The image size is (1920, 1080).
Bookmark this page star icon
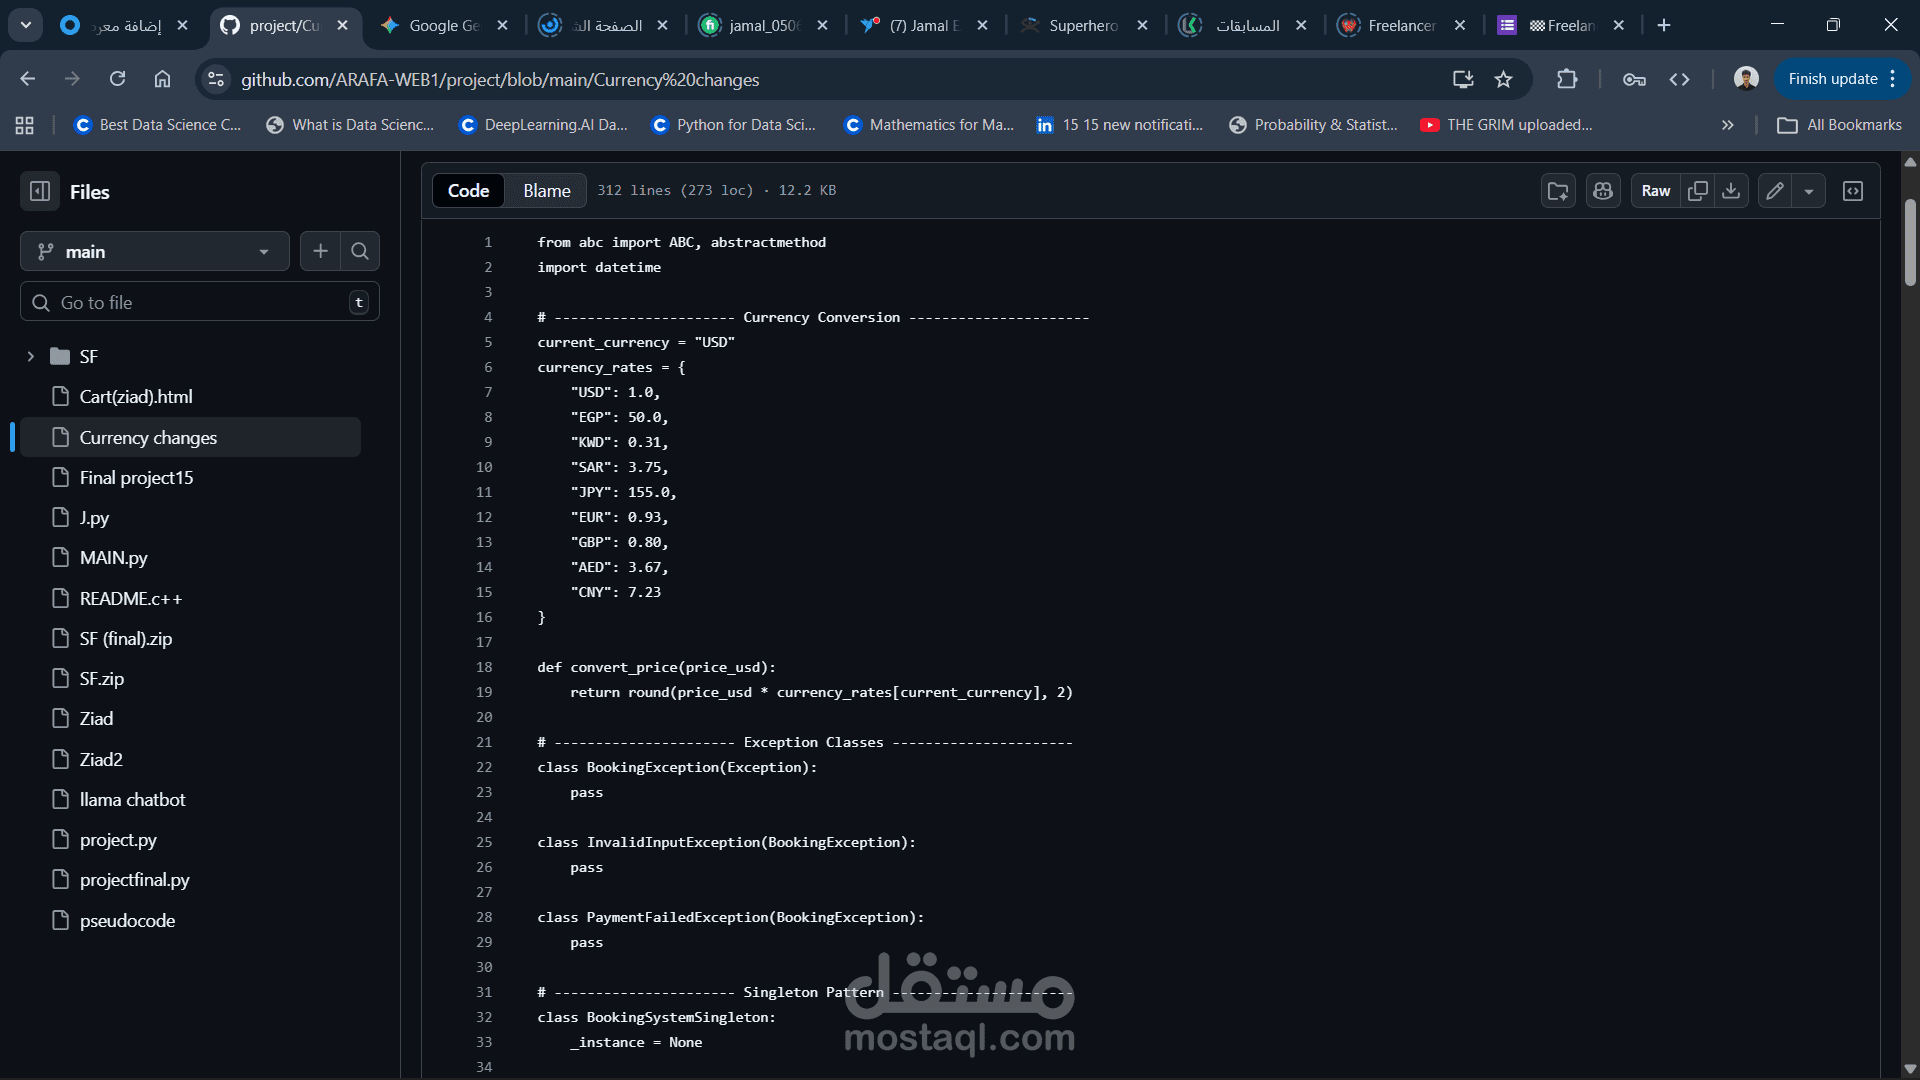point(1503,79)
